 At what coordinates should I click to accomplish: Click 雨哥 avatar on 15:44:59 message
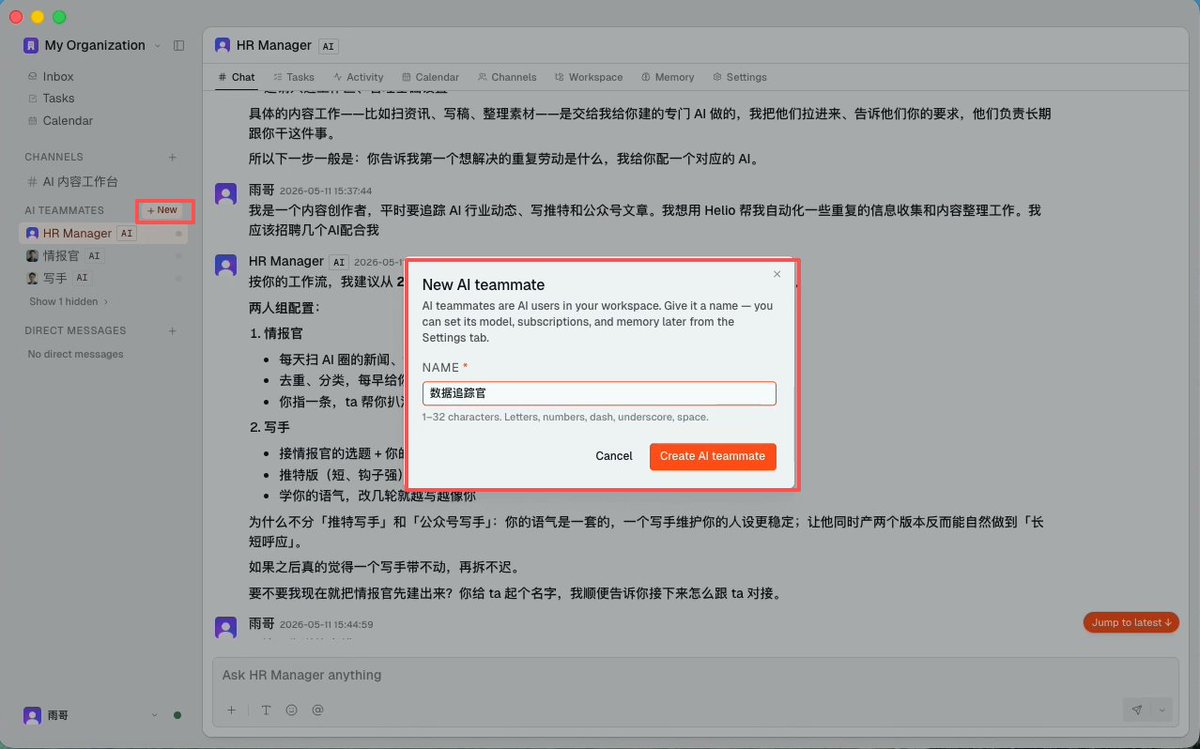(x=226, y=627)
